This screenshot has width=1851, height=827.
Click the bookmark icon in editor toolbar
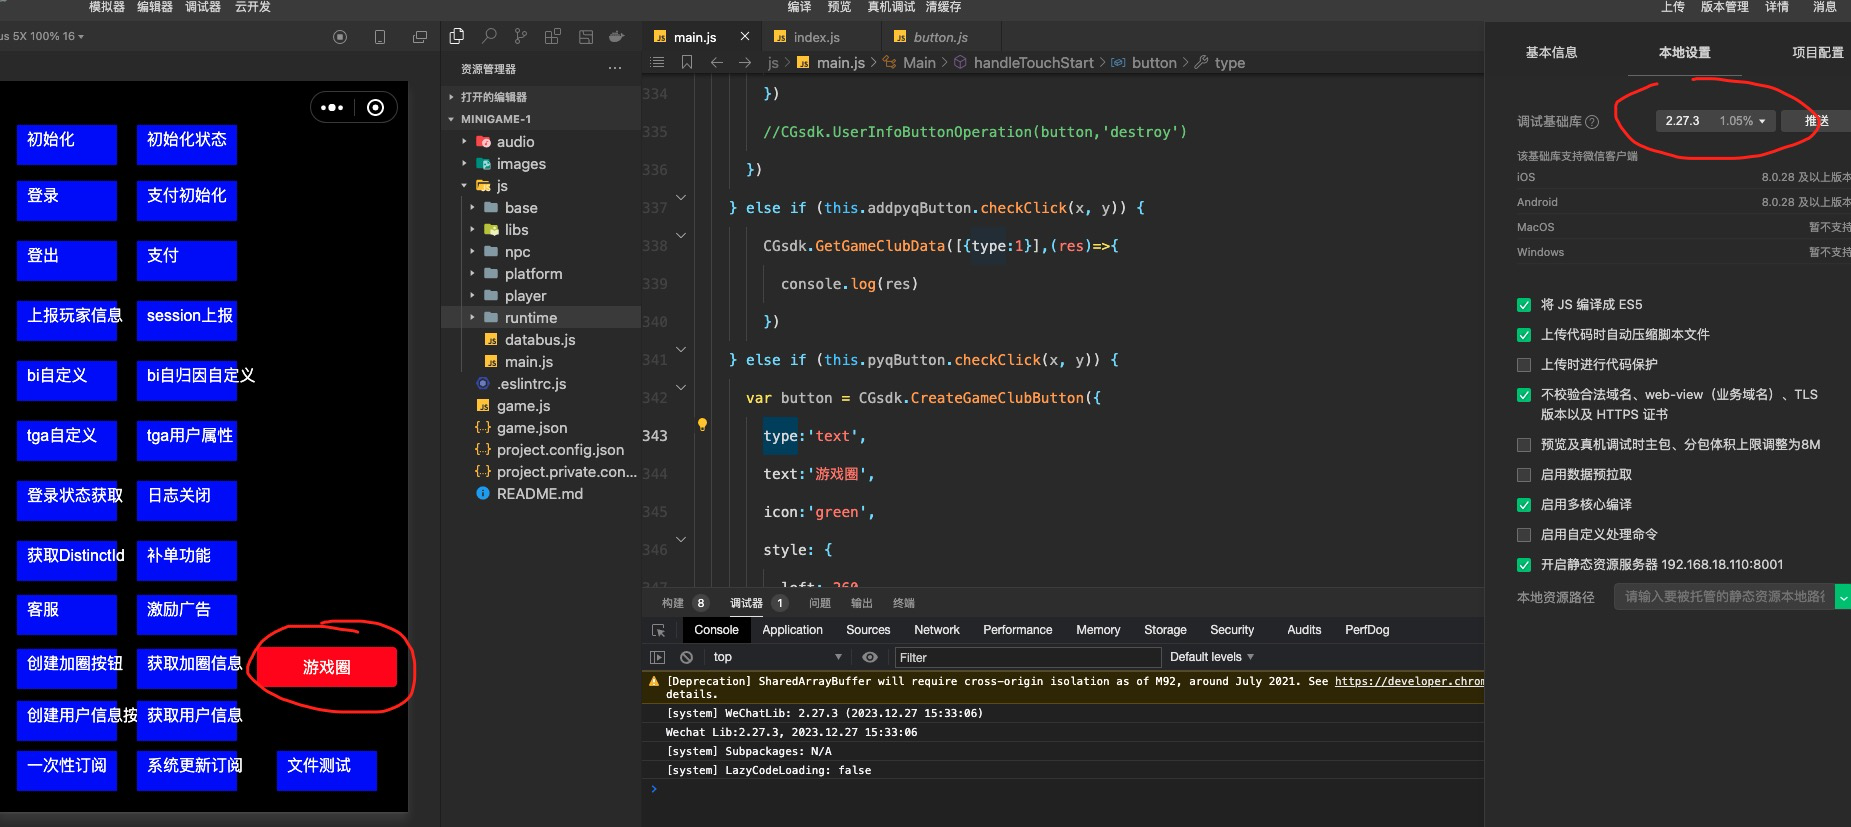pyautogui.click(x=687, y=62)
